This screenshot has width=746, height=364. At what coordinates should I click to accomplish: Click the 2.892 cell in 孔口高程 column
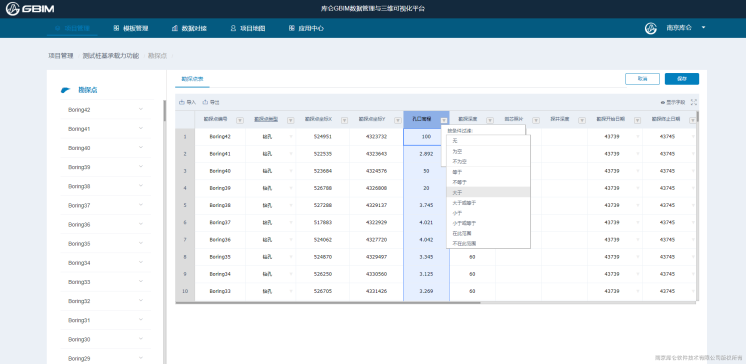(426, 154)
